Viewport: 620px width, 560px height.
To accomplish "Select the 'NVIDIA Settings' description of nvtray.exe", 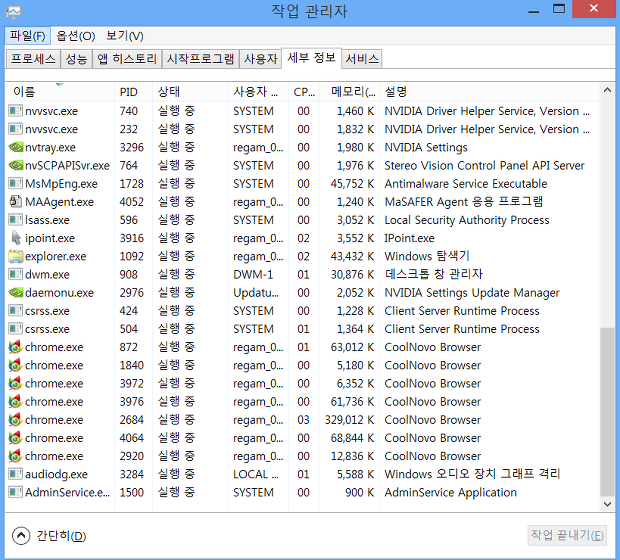I will coord(426,147).
